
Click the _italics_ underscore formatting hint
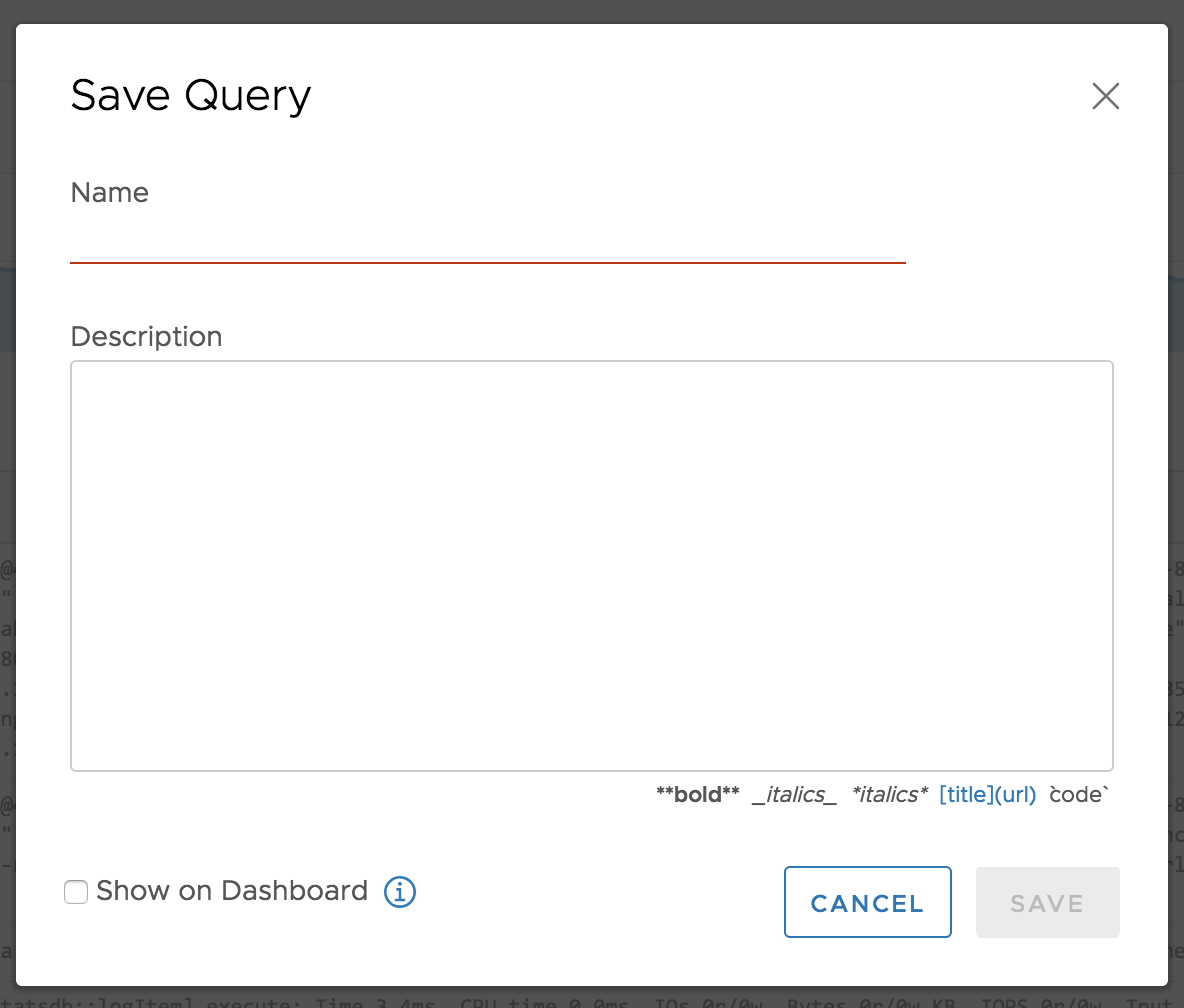click(x=794, y=795)
